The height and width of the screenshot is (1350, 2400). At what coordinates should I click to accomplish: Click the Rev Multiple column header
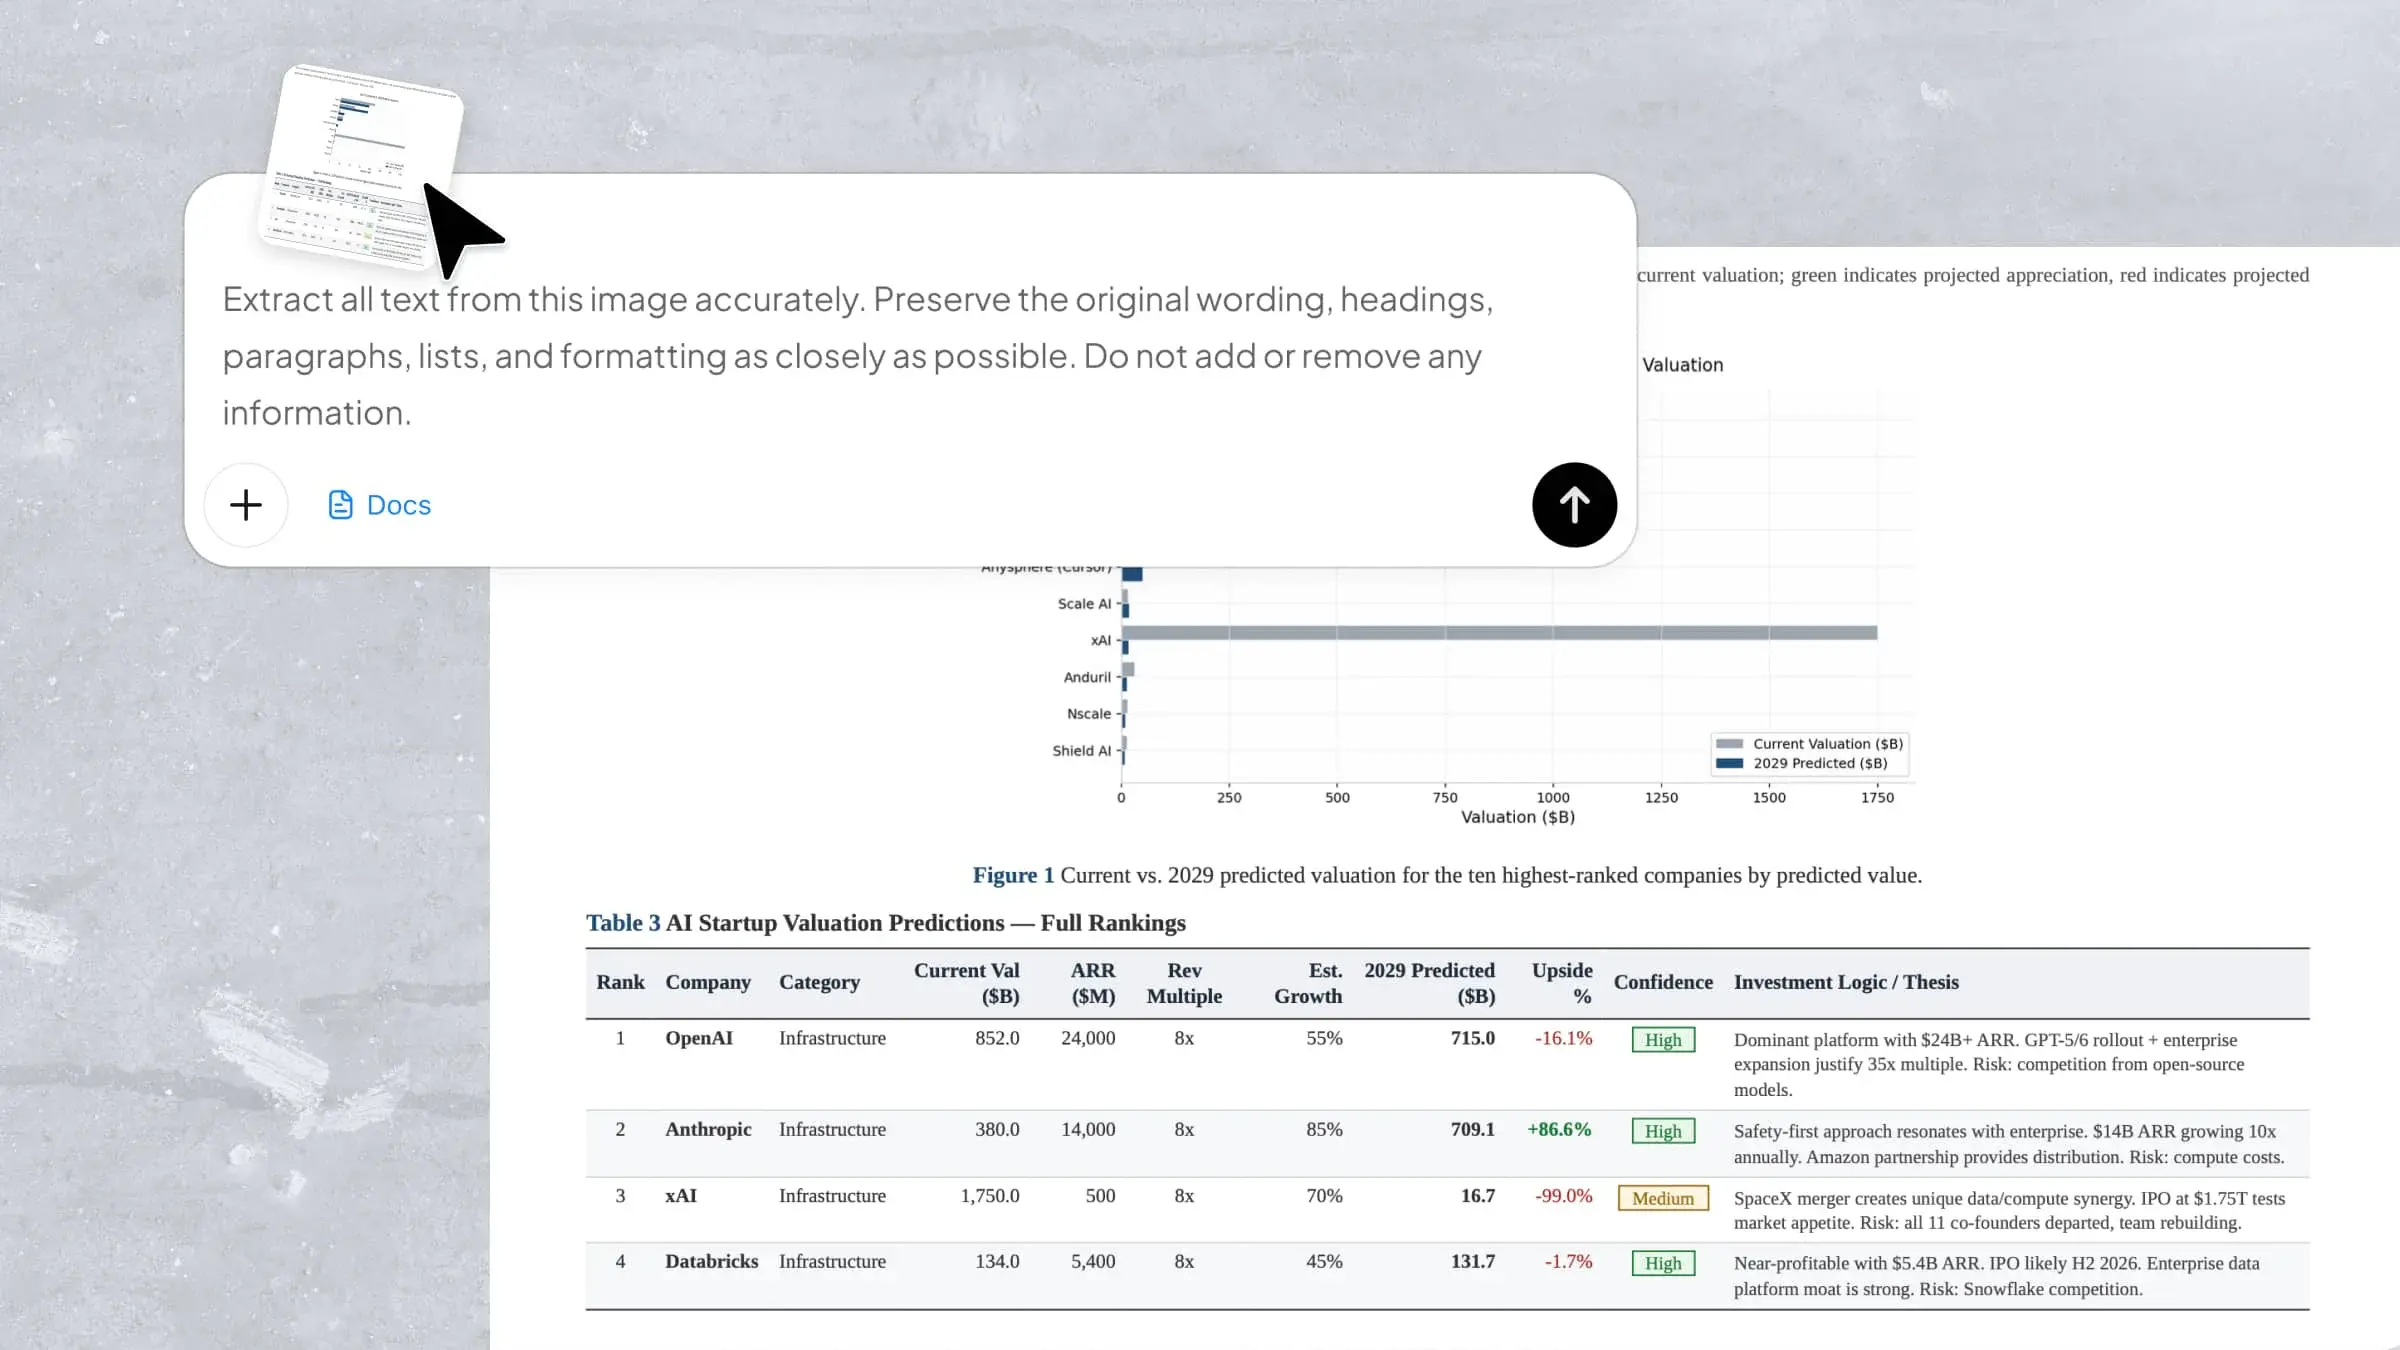pyautogui.click(x=1184, y=983)
